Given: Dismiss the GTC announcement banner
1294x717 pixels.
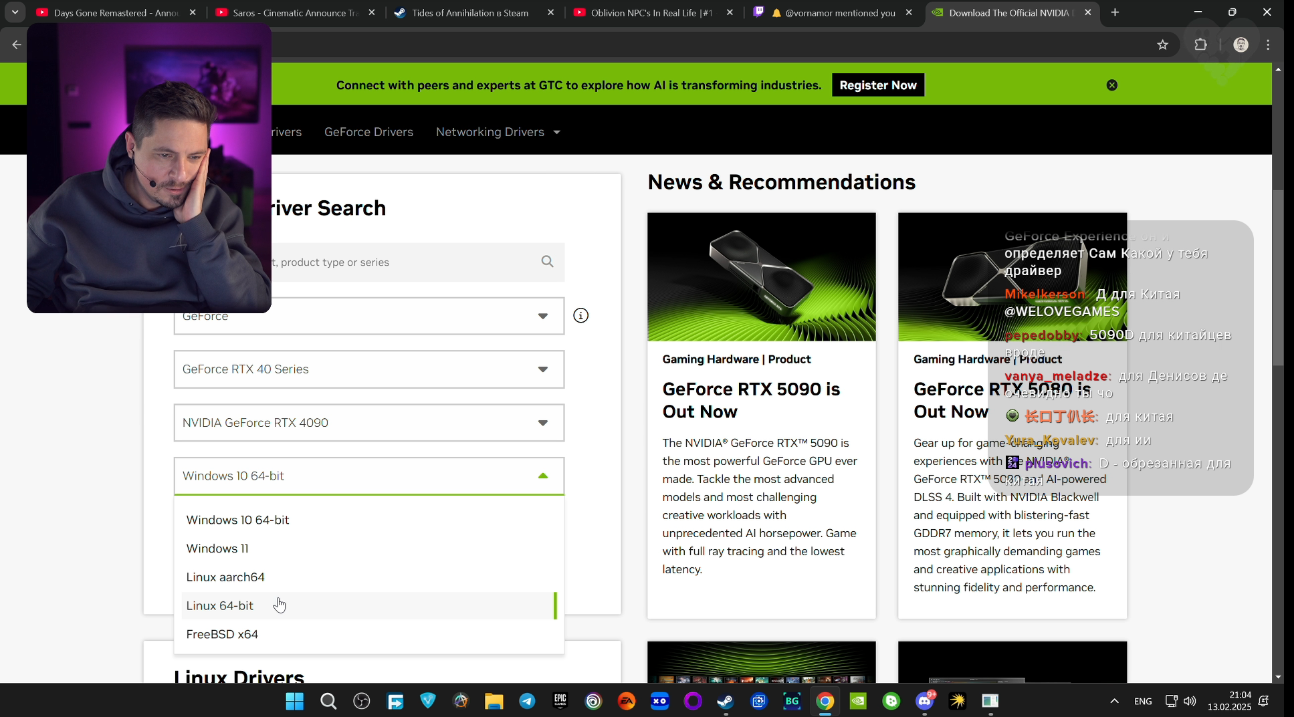Looking at the screenshot, I should pos(1112,85).
